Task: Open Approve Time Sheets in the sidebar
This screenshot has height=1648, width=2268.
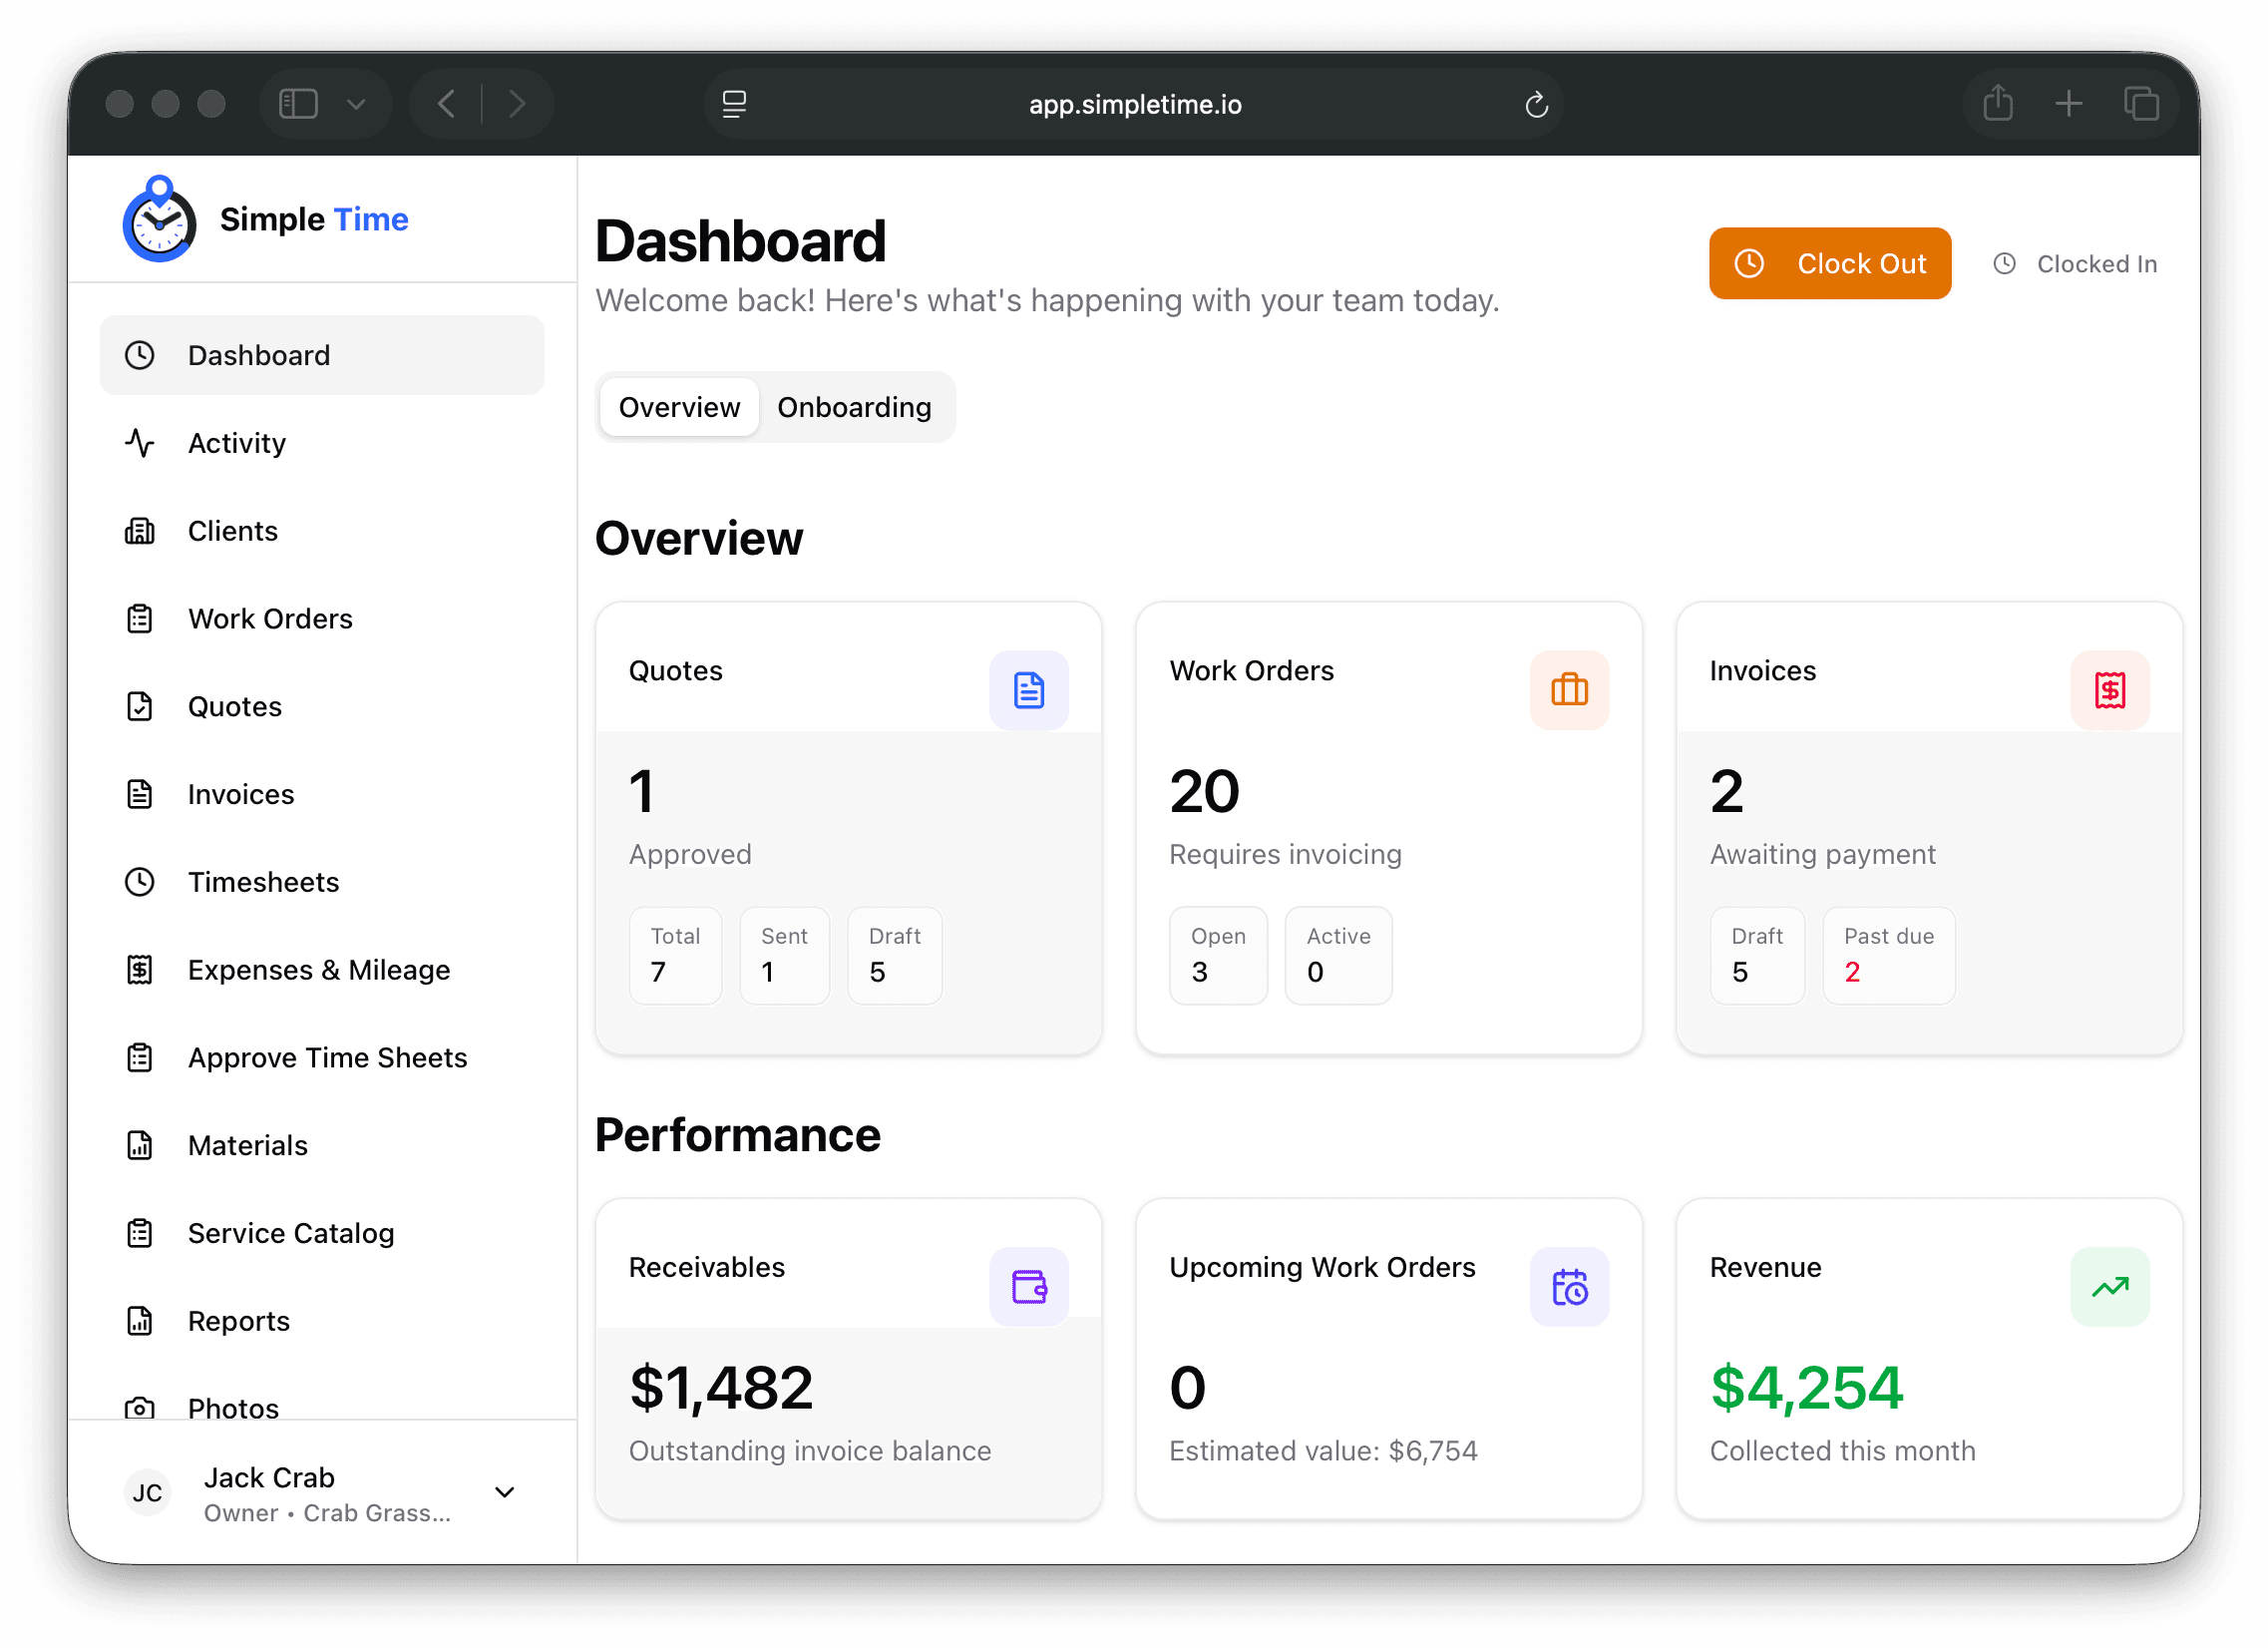Action: click(322, 1059)
